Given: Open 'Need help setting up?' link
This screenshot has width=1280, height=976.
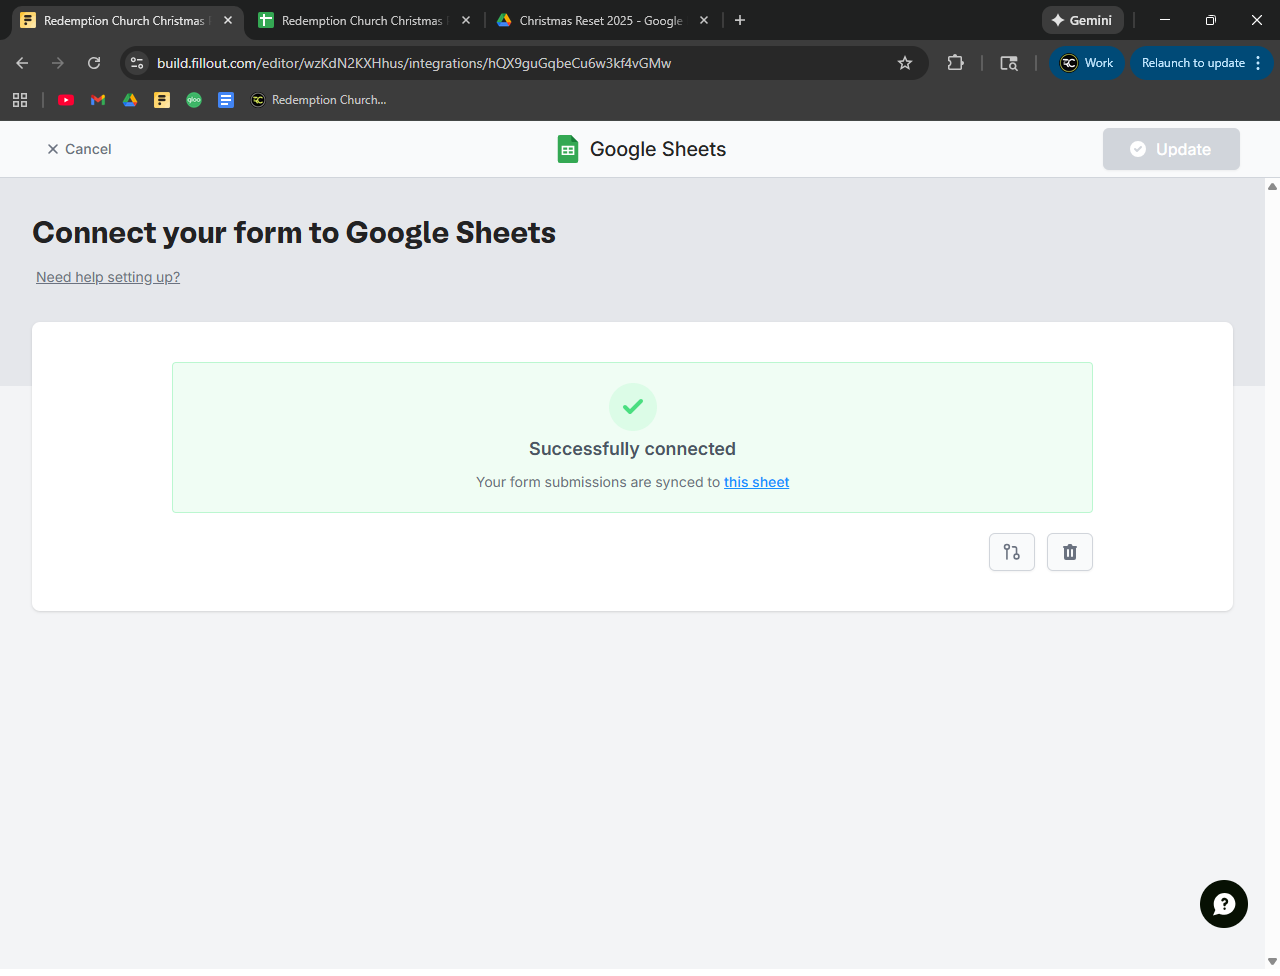Looking at the screenshot, I should [108, 277].
